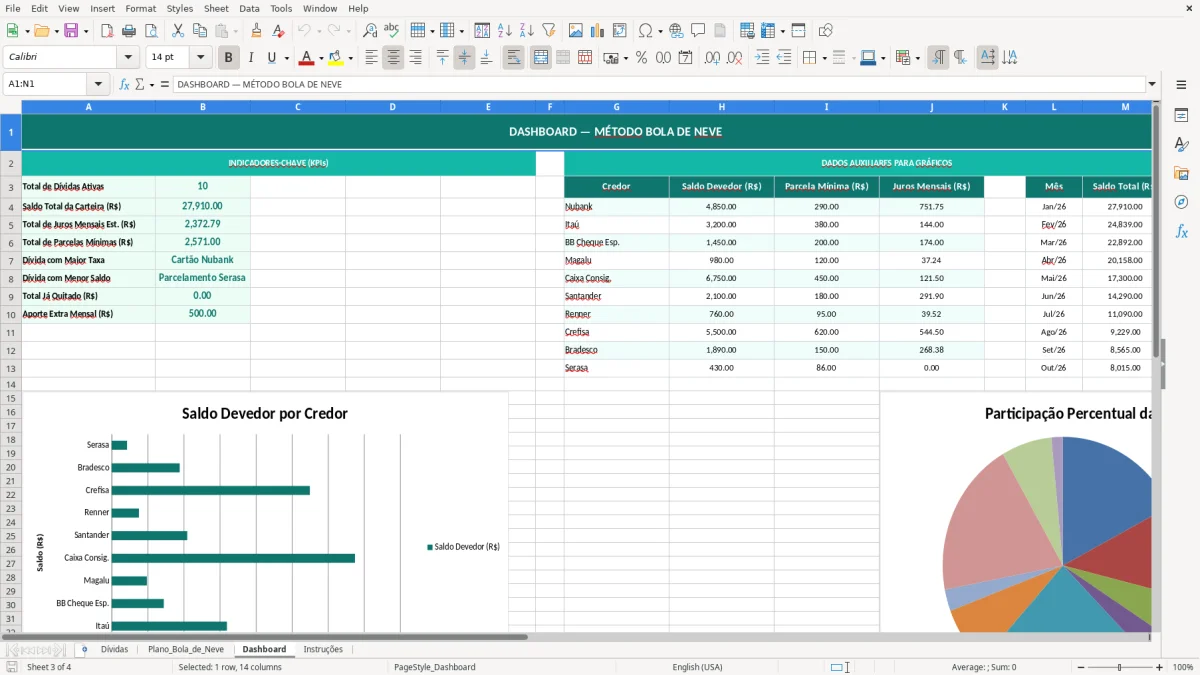
Task: Toggle Merge and Center Cells
Action: [x=541, y=58]
